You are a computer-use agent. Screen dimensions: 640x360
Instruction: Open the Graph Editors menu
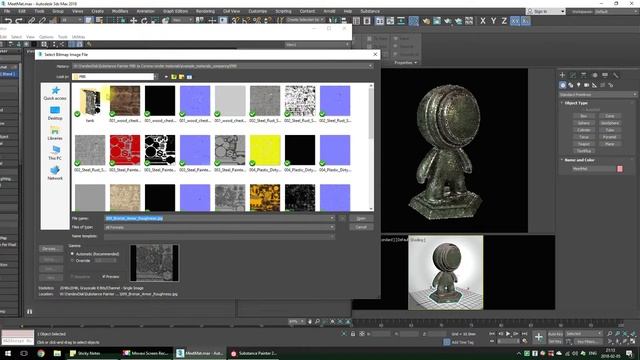coord(175,11)
